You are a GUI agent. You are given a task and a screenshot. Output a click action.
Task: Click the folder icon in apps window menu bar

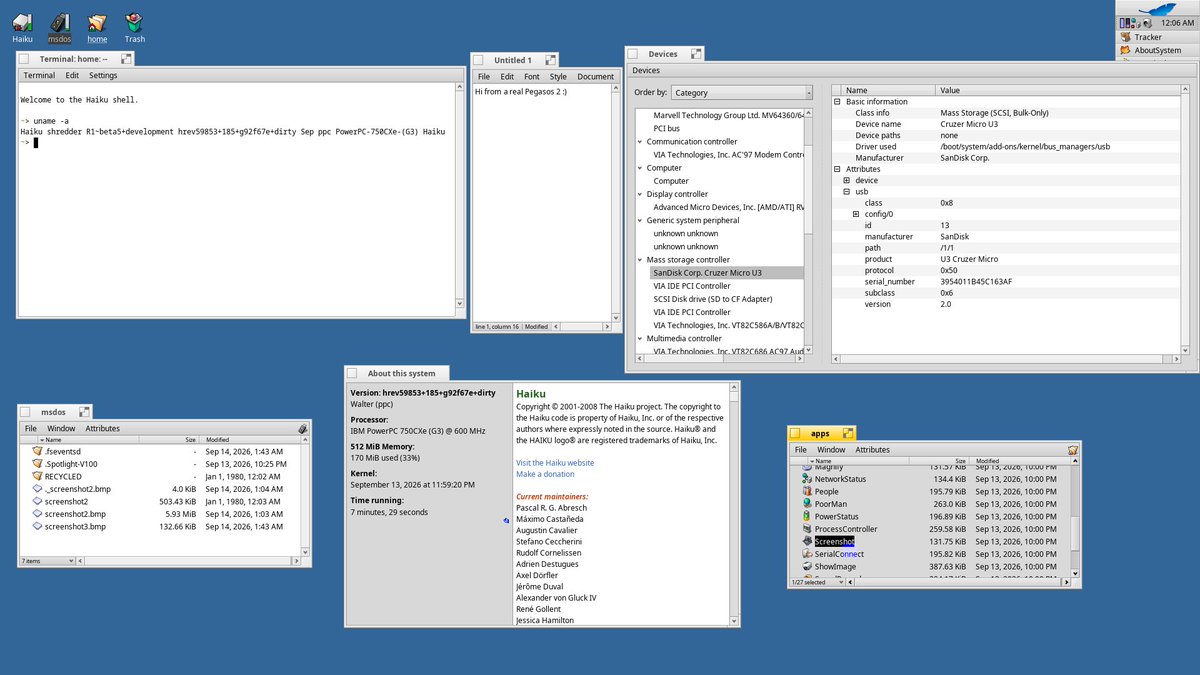(1072, 450)
